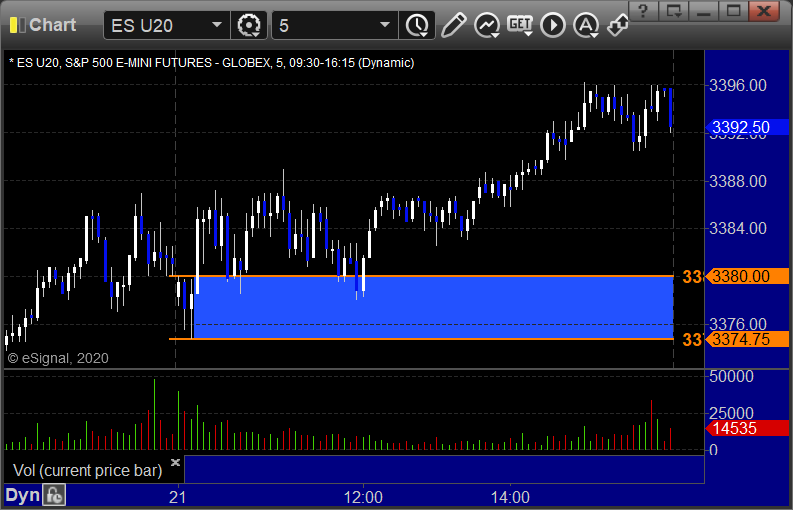Click the 3388.00 price axis label

coord(738,181)
